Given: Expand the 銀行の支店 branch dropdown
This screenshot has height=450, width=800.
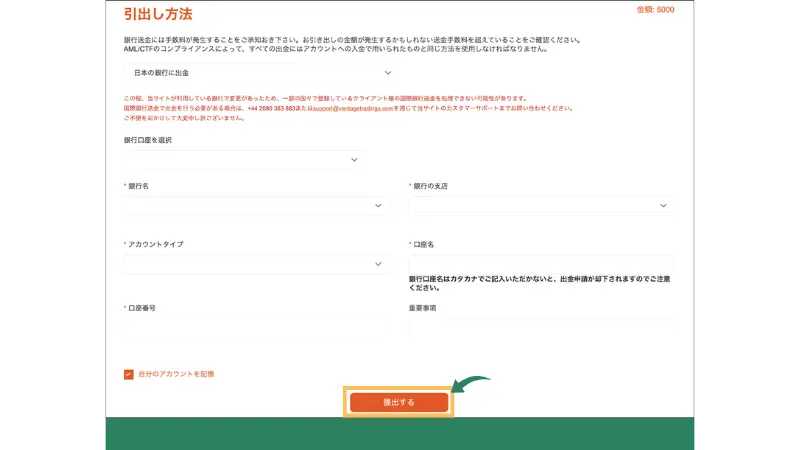Looking at the screenshot, I should [x=542, y=206].
